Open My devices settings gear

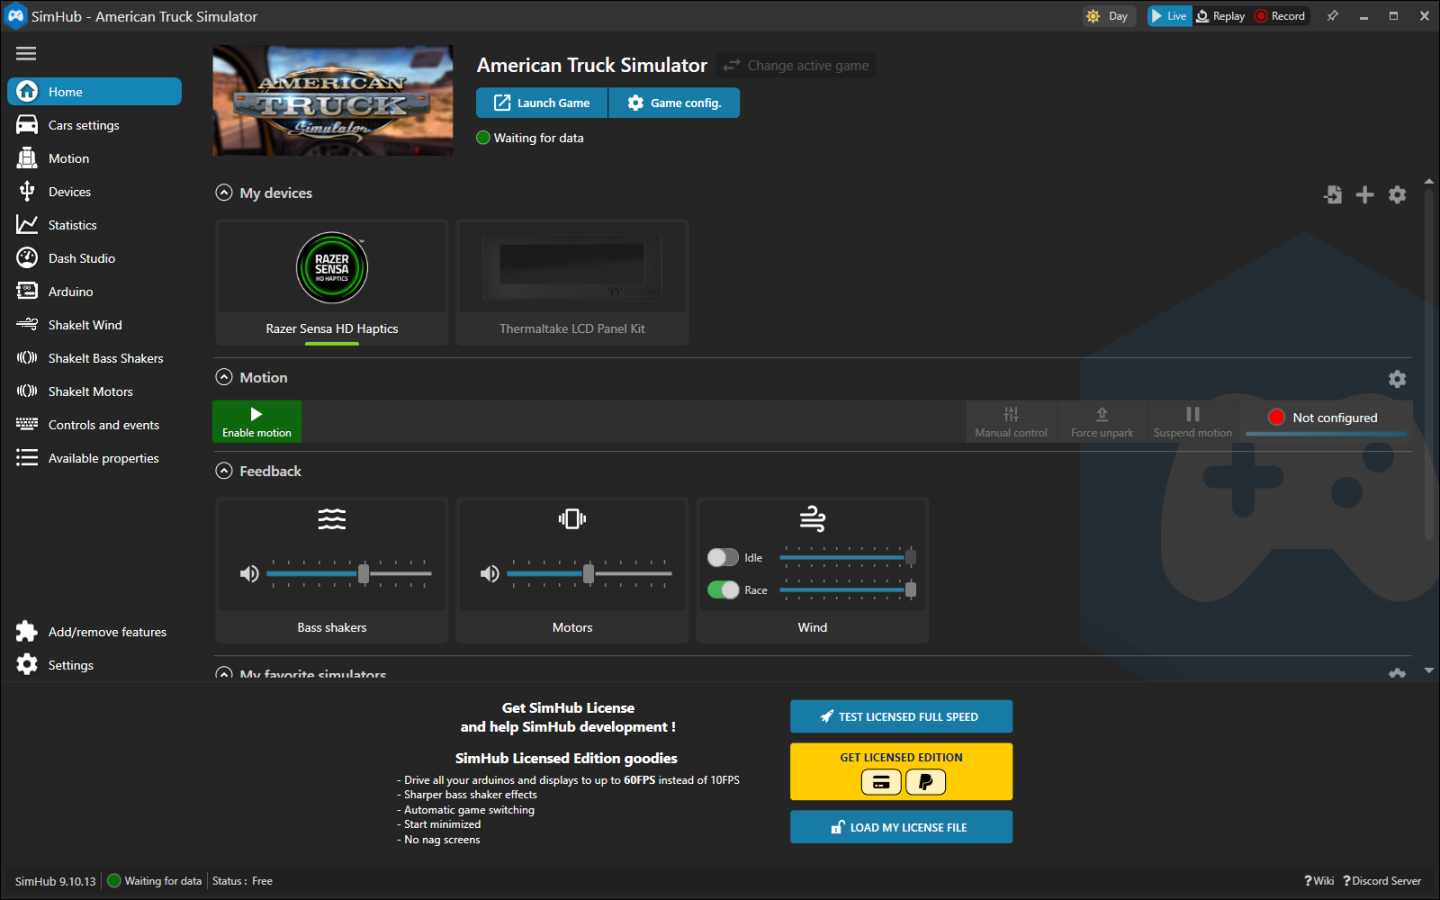pyautogui.click(x=1397, y=195)
